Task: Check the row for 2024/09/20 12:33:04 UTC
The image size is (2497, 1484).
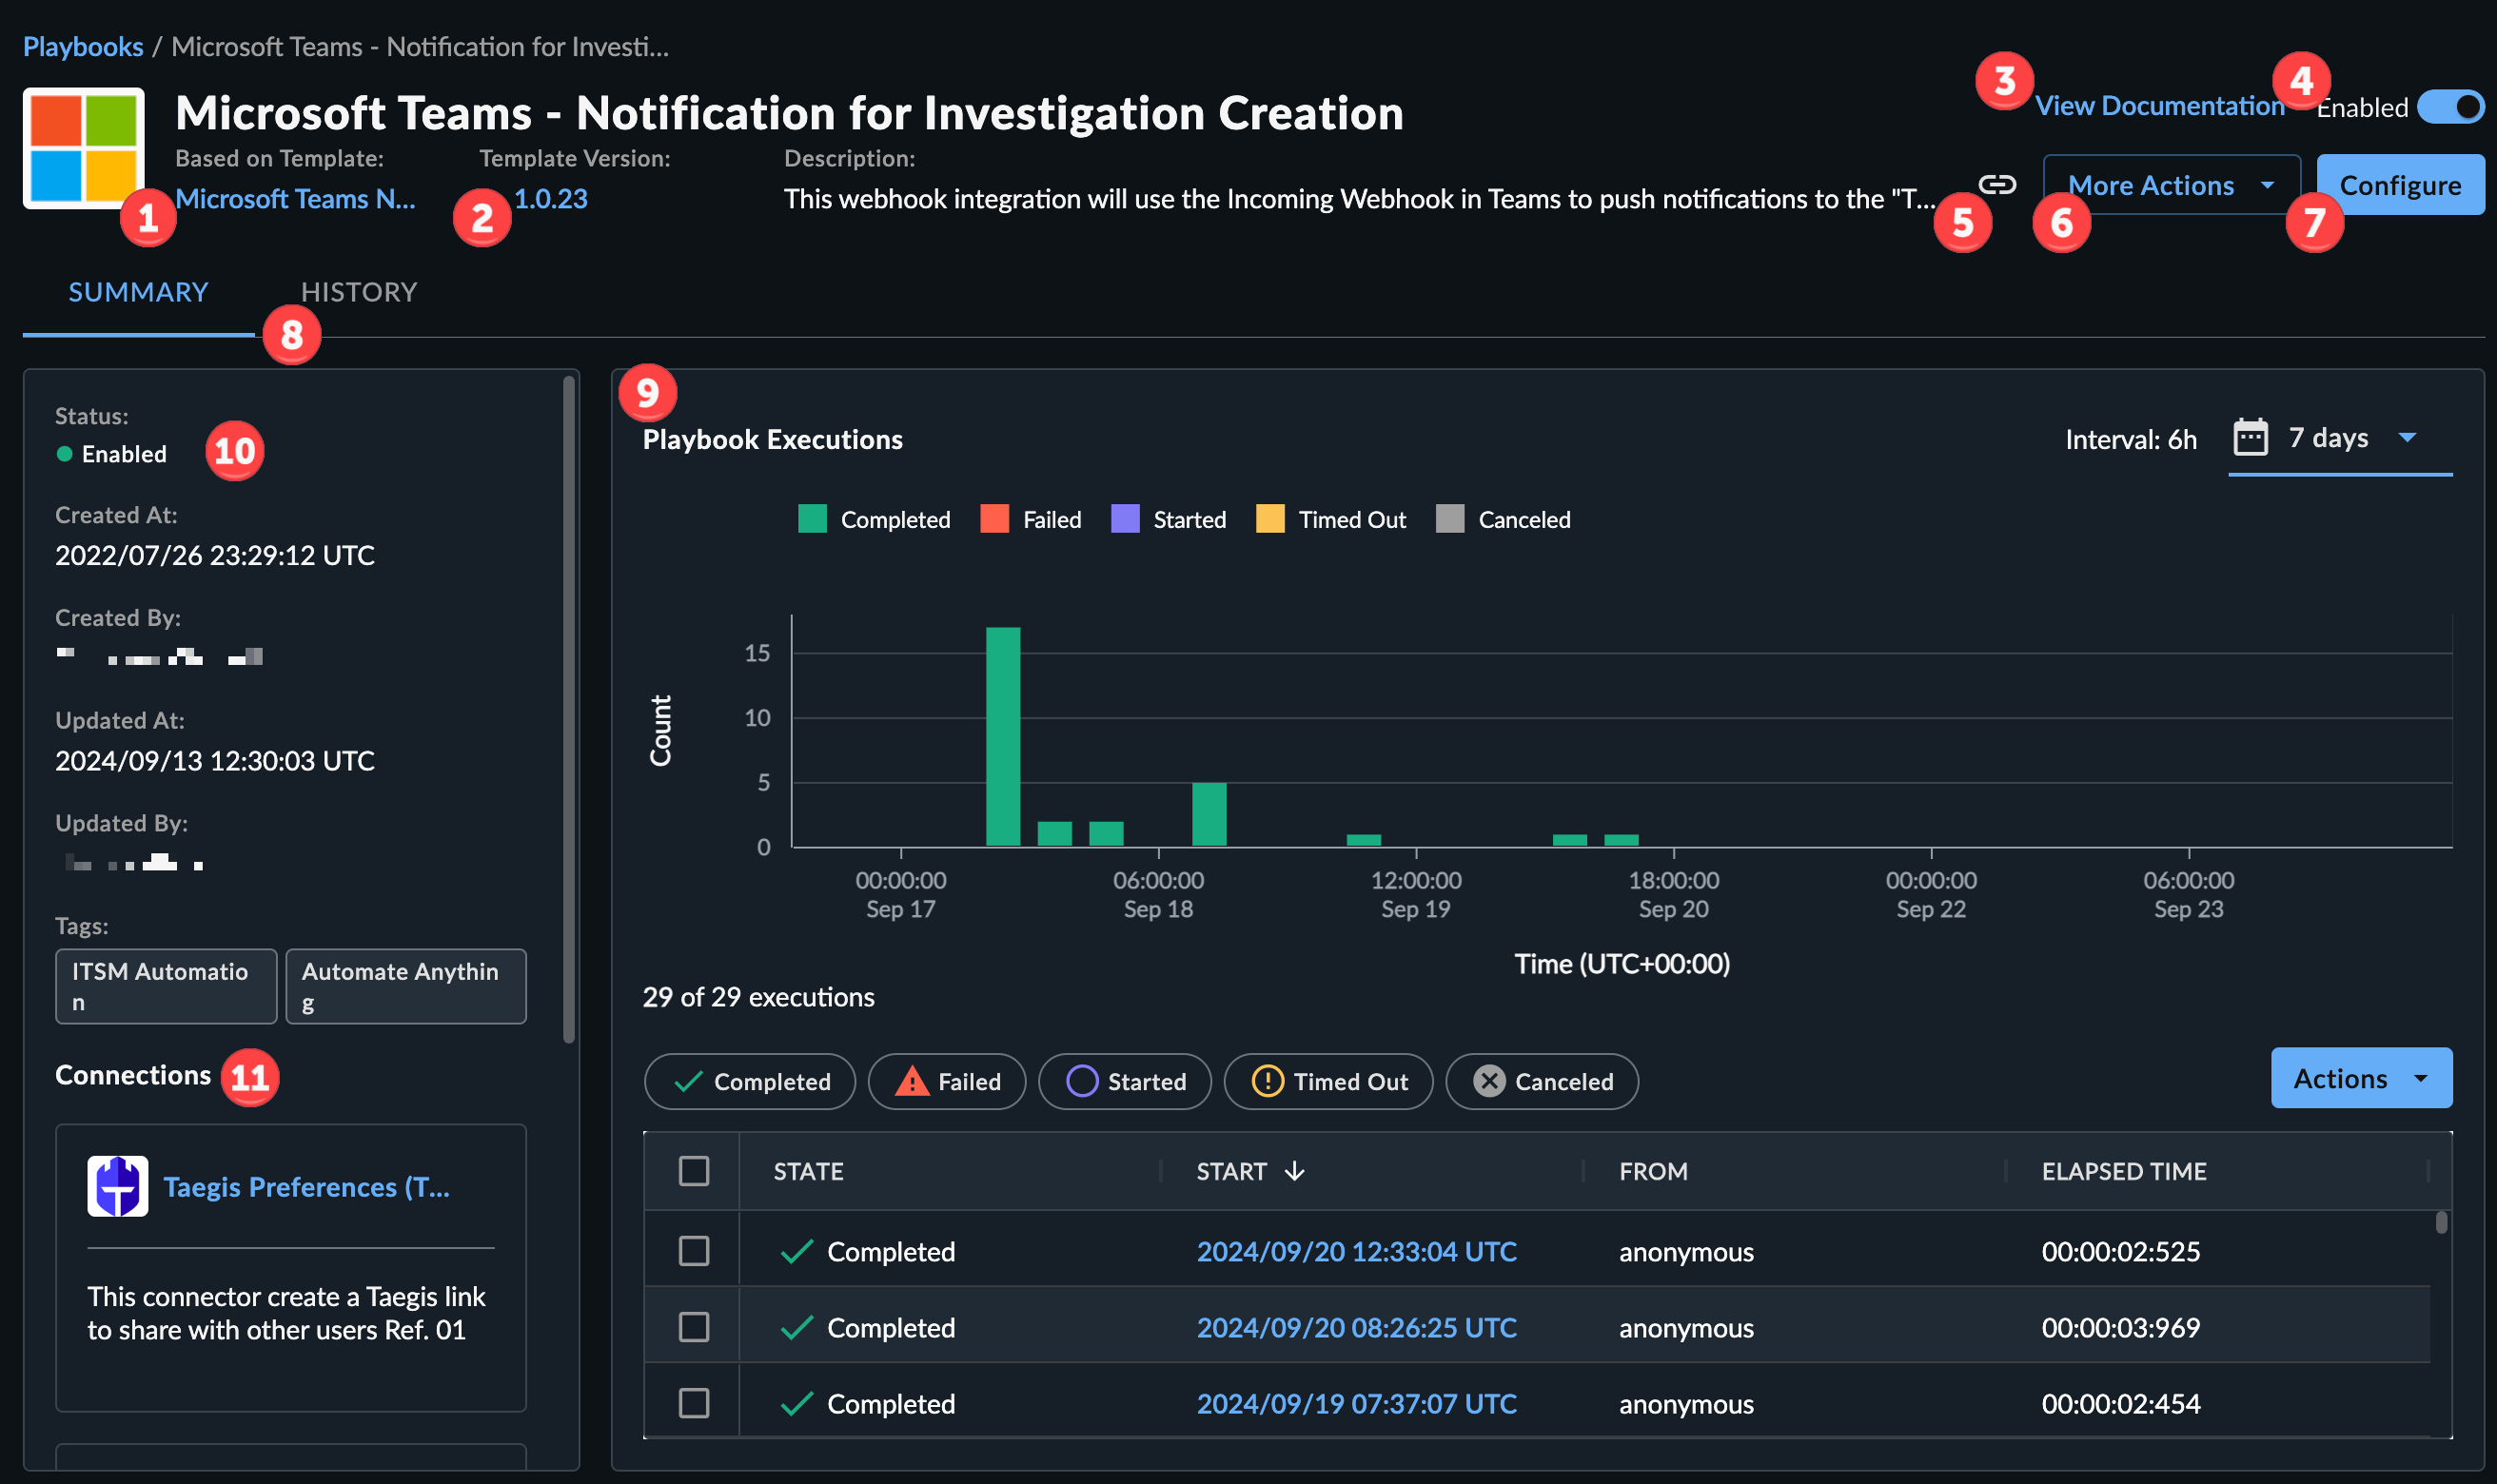Action: (x=693, y=1251)
